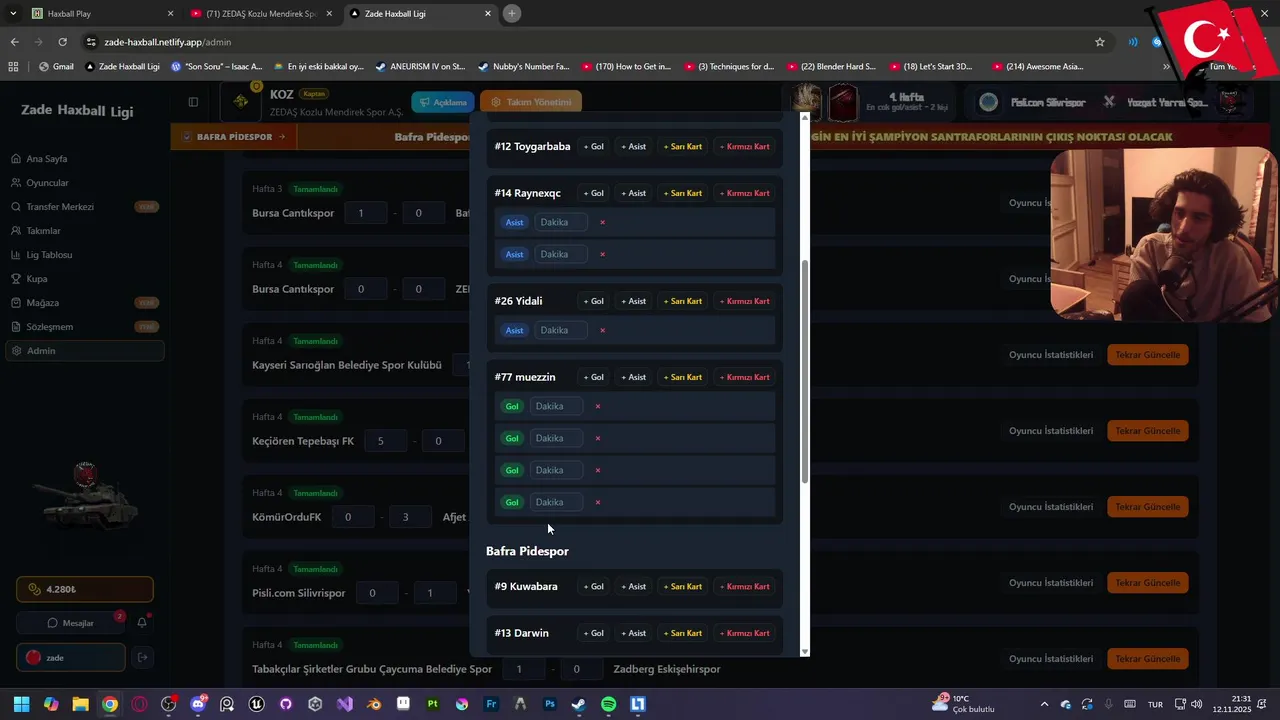Screen dimensions: 1280x720
Task: Click the KOZ team logo badge
Action: [241, 101]
